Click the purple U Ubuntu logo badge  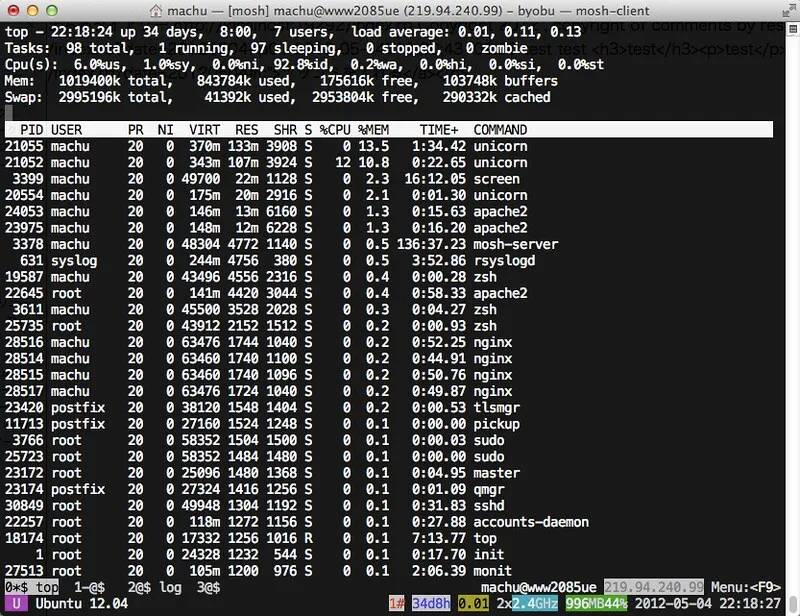(16, 604)
